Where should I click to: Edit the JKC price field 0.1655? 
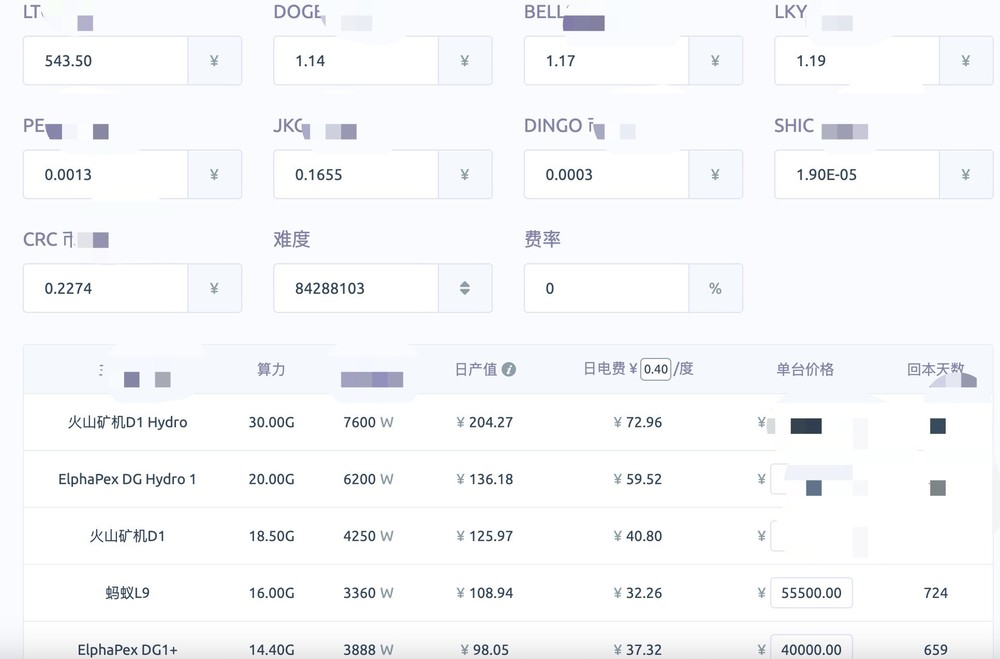(356, 175)
